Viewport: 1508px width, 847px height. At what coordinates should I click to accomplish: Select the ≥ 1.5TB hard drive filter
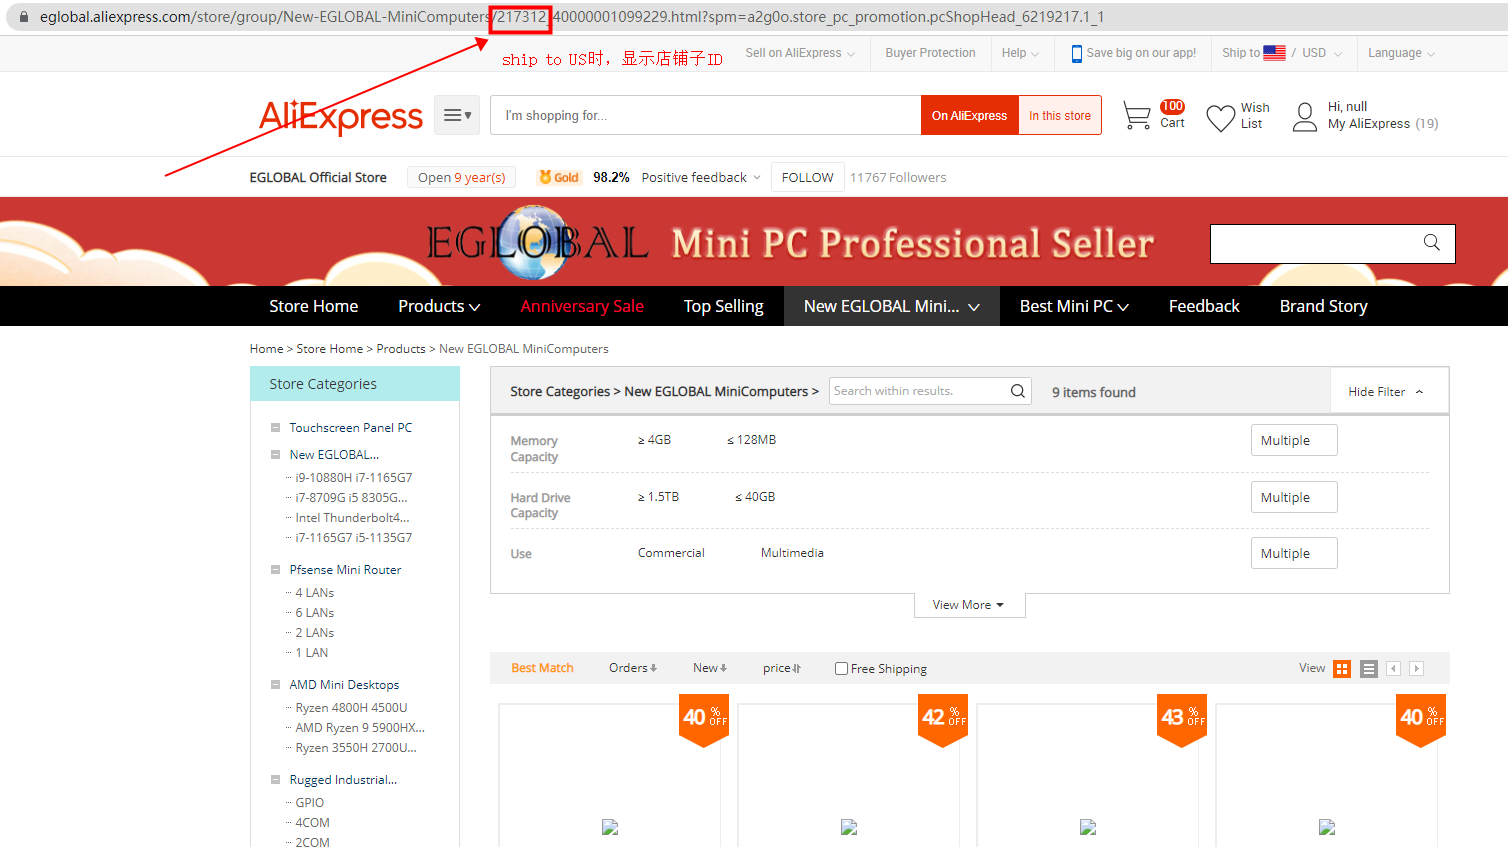658,497
